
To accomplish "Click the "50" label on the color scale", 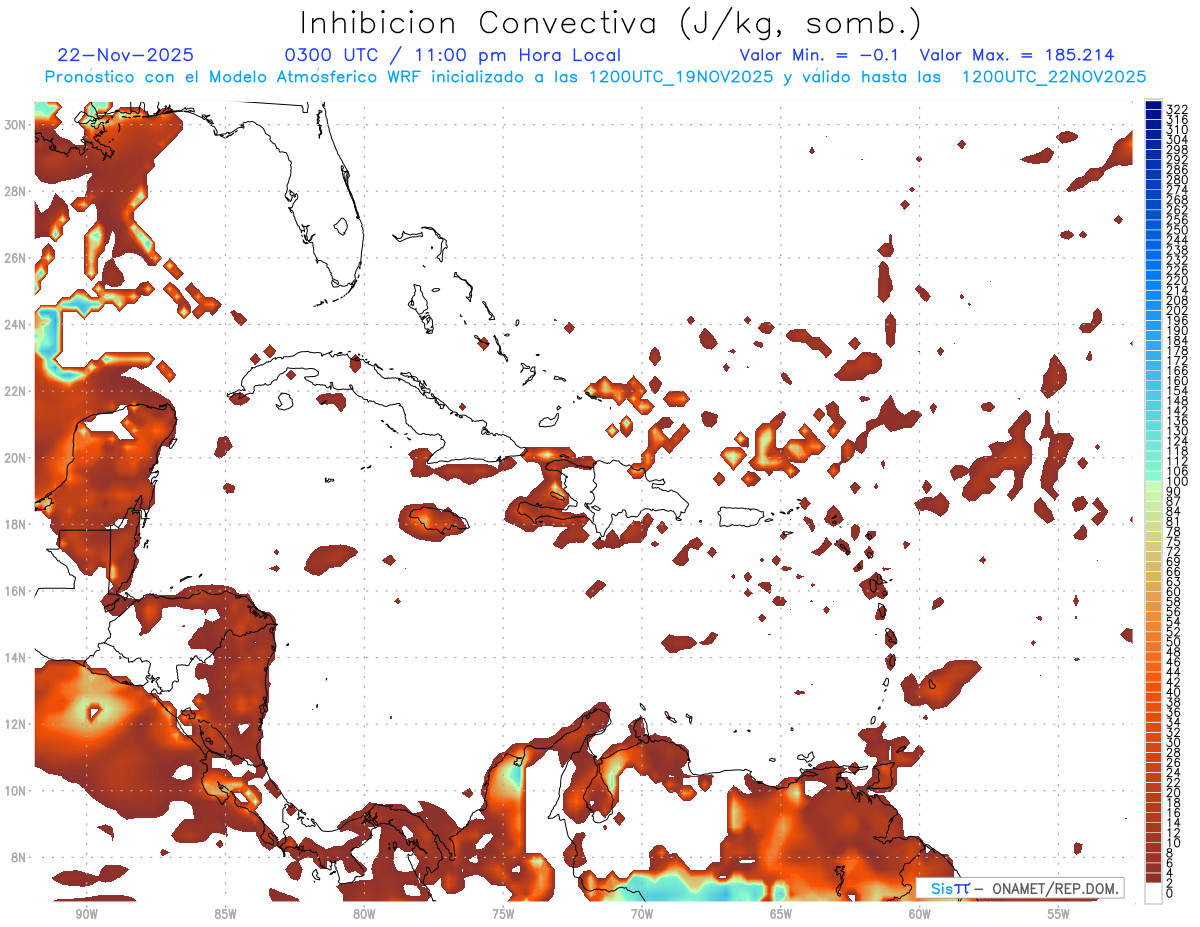I will 1173,642.
